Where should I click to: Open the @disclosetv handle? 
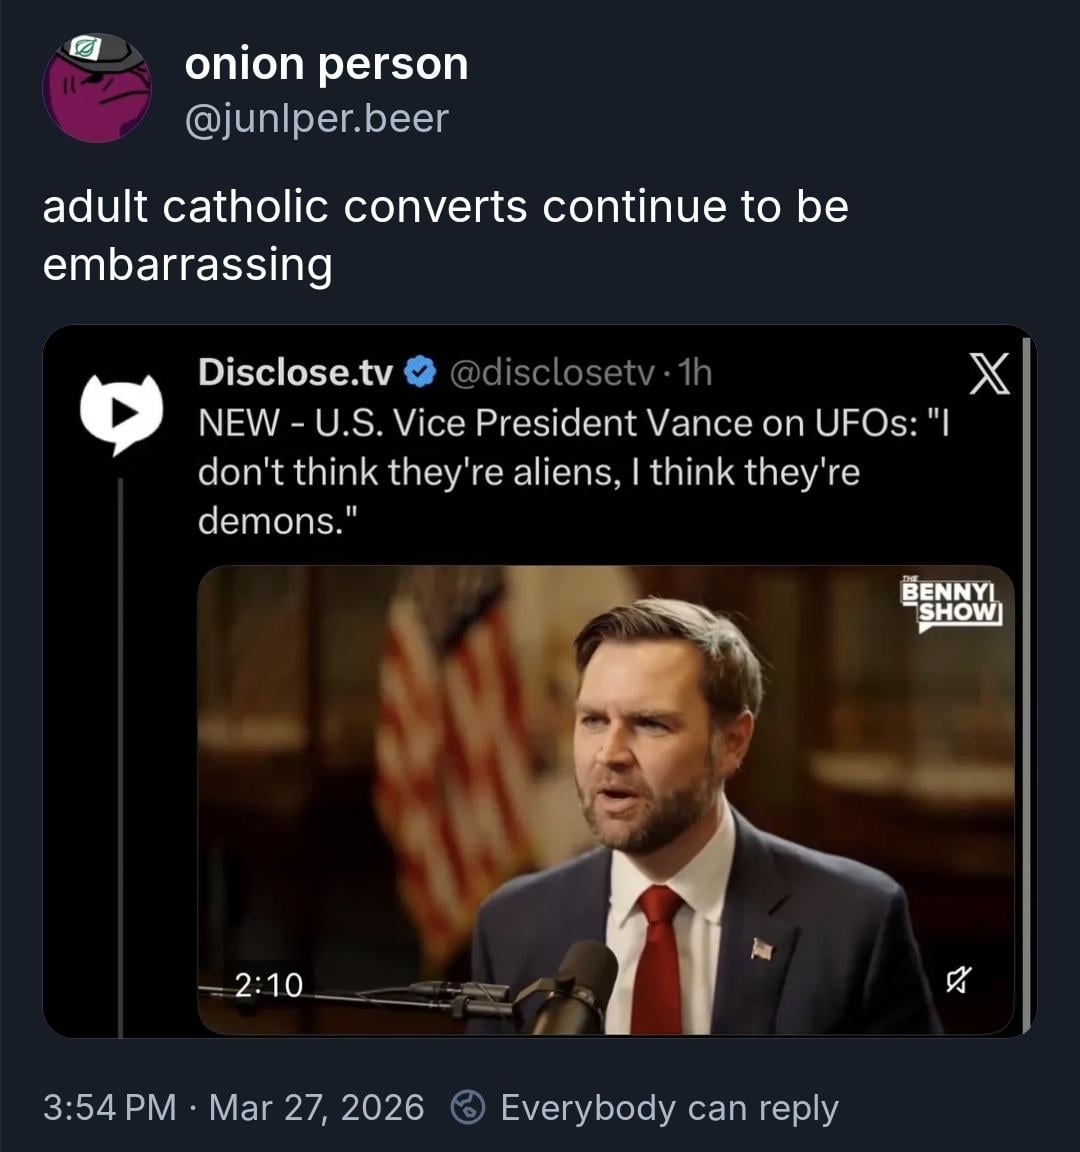pos(553,372)
